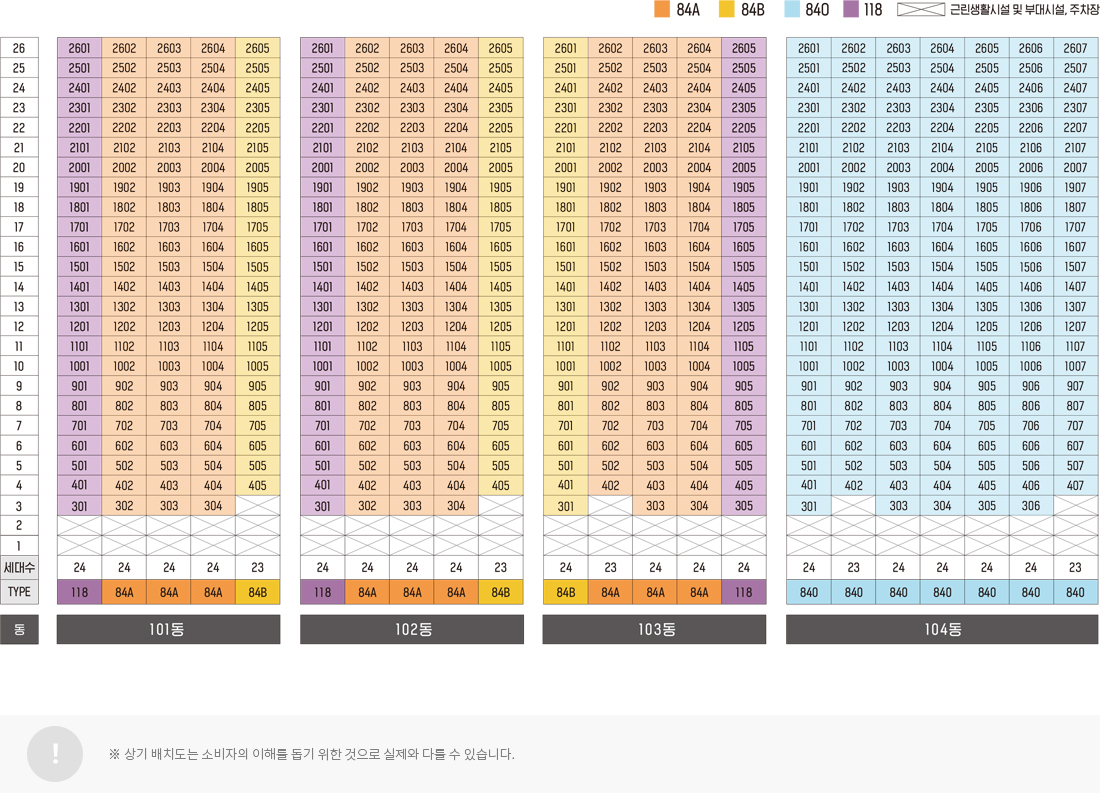Click the 세대수 row header label
The height and width of the screenshot is (793, 1100).
point(19,567)
